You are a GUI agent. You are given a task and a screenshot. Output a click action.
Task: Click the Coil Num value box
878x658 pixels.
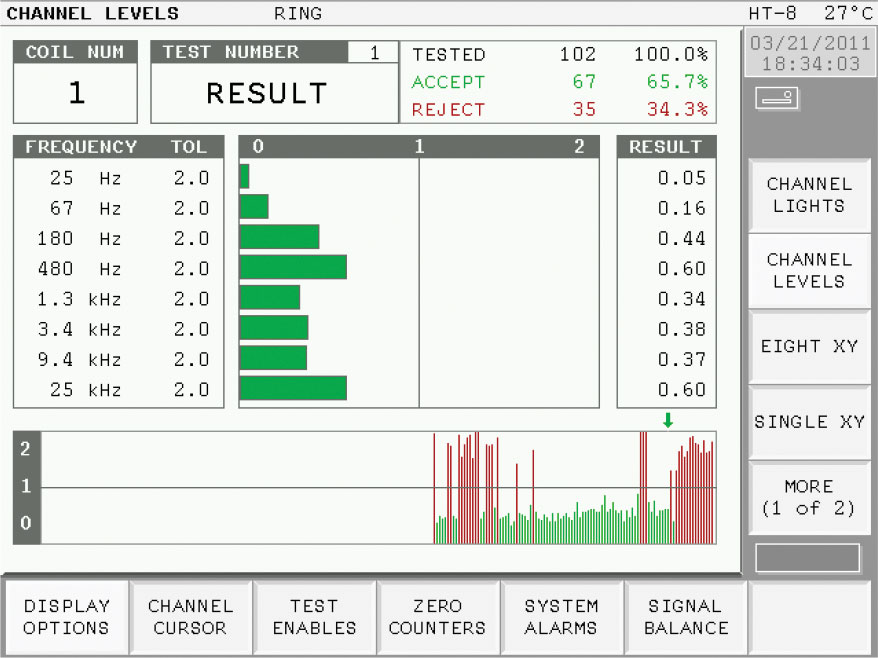coord(76,92)
